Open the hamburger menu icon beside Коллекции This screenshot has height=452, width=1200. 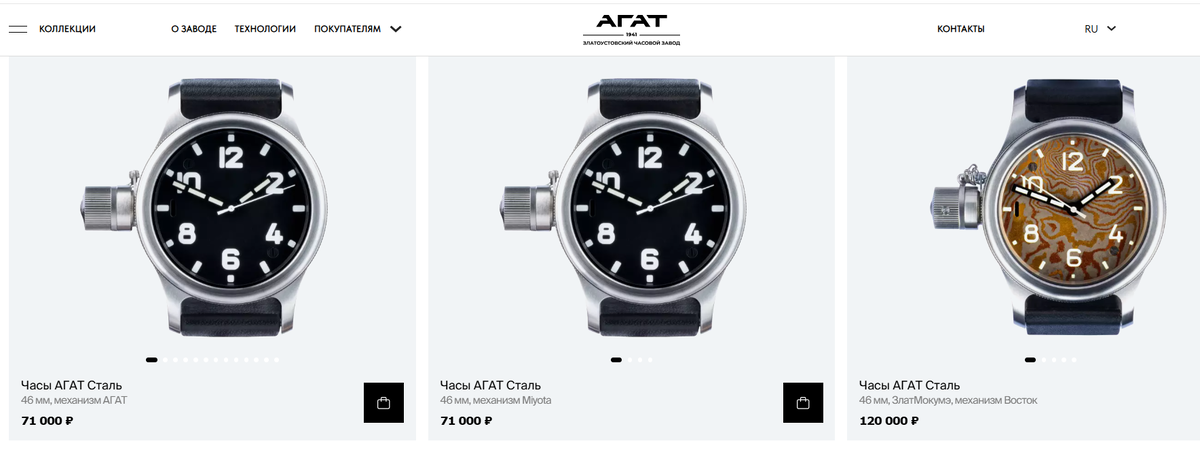(x=17, y=29)
